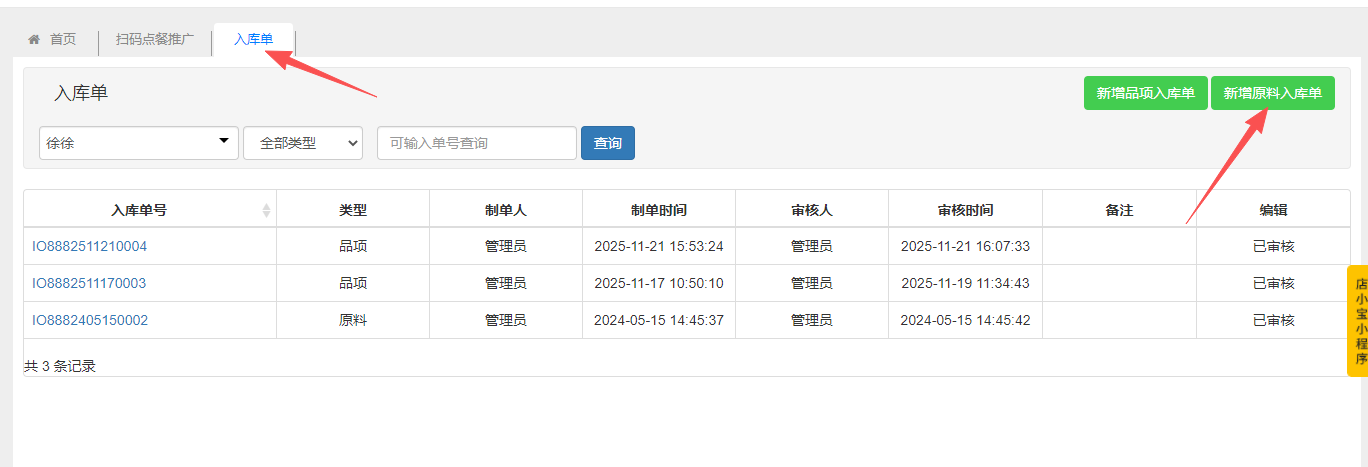
Task: Click 新增品项入库单 green button
Action: point(1145,93)
